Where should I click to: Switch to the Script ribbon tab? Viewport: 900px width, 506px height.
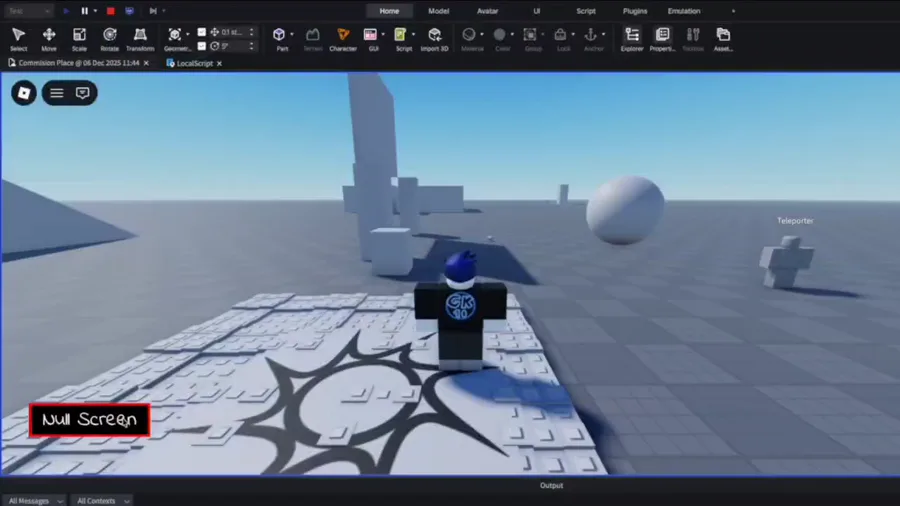pyautogui.click(x=586, y=11)
